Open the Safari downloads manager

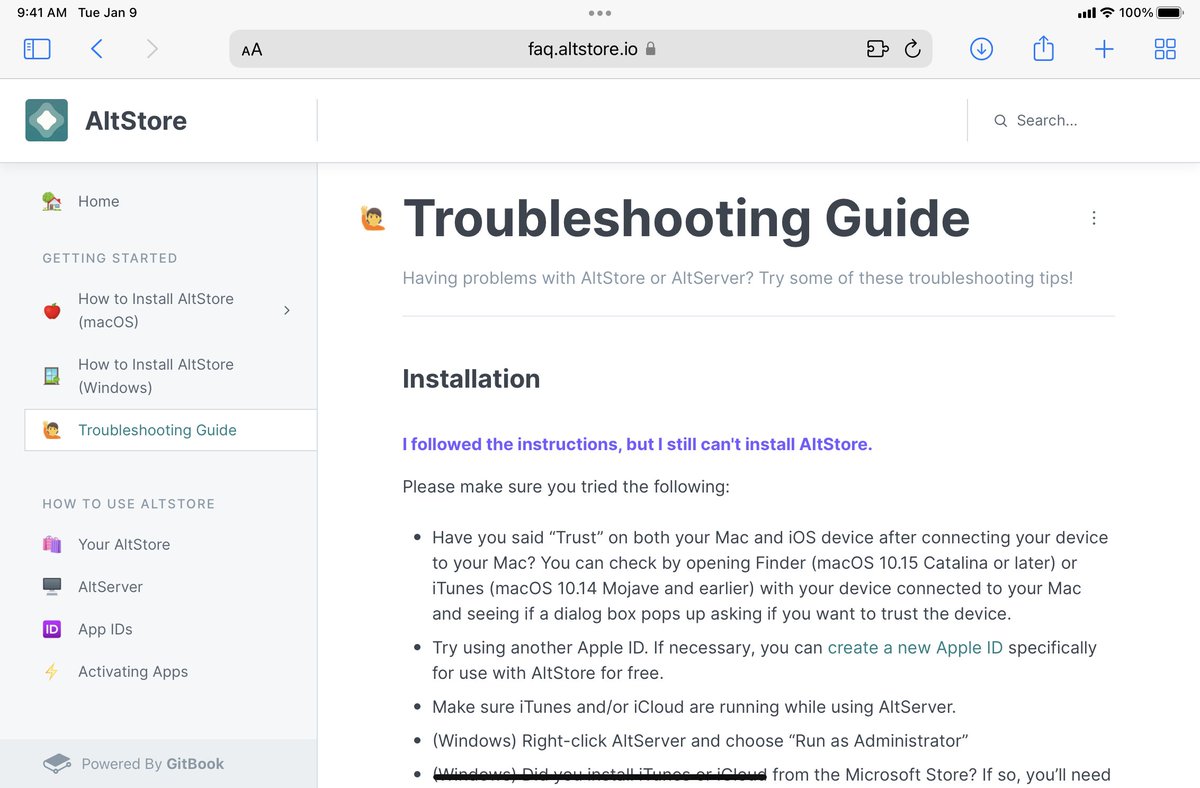click(x=981, y=48)
